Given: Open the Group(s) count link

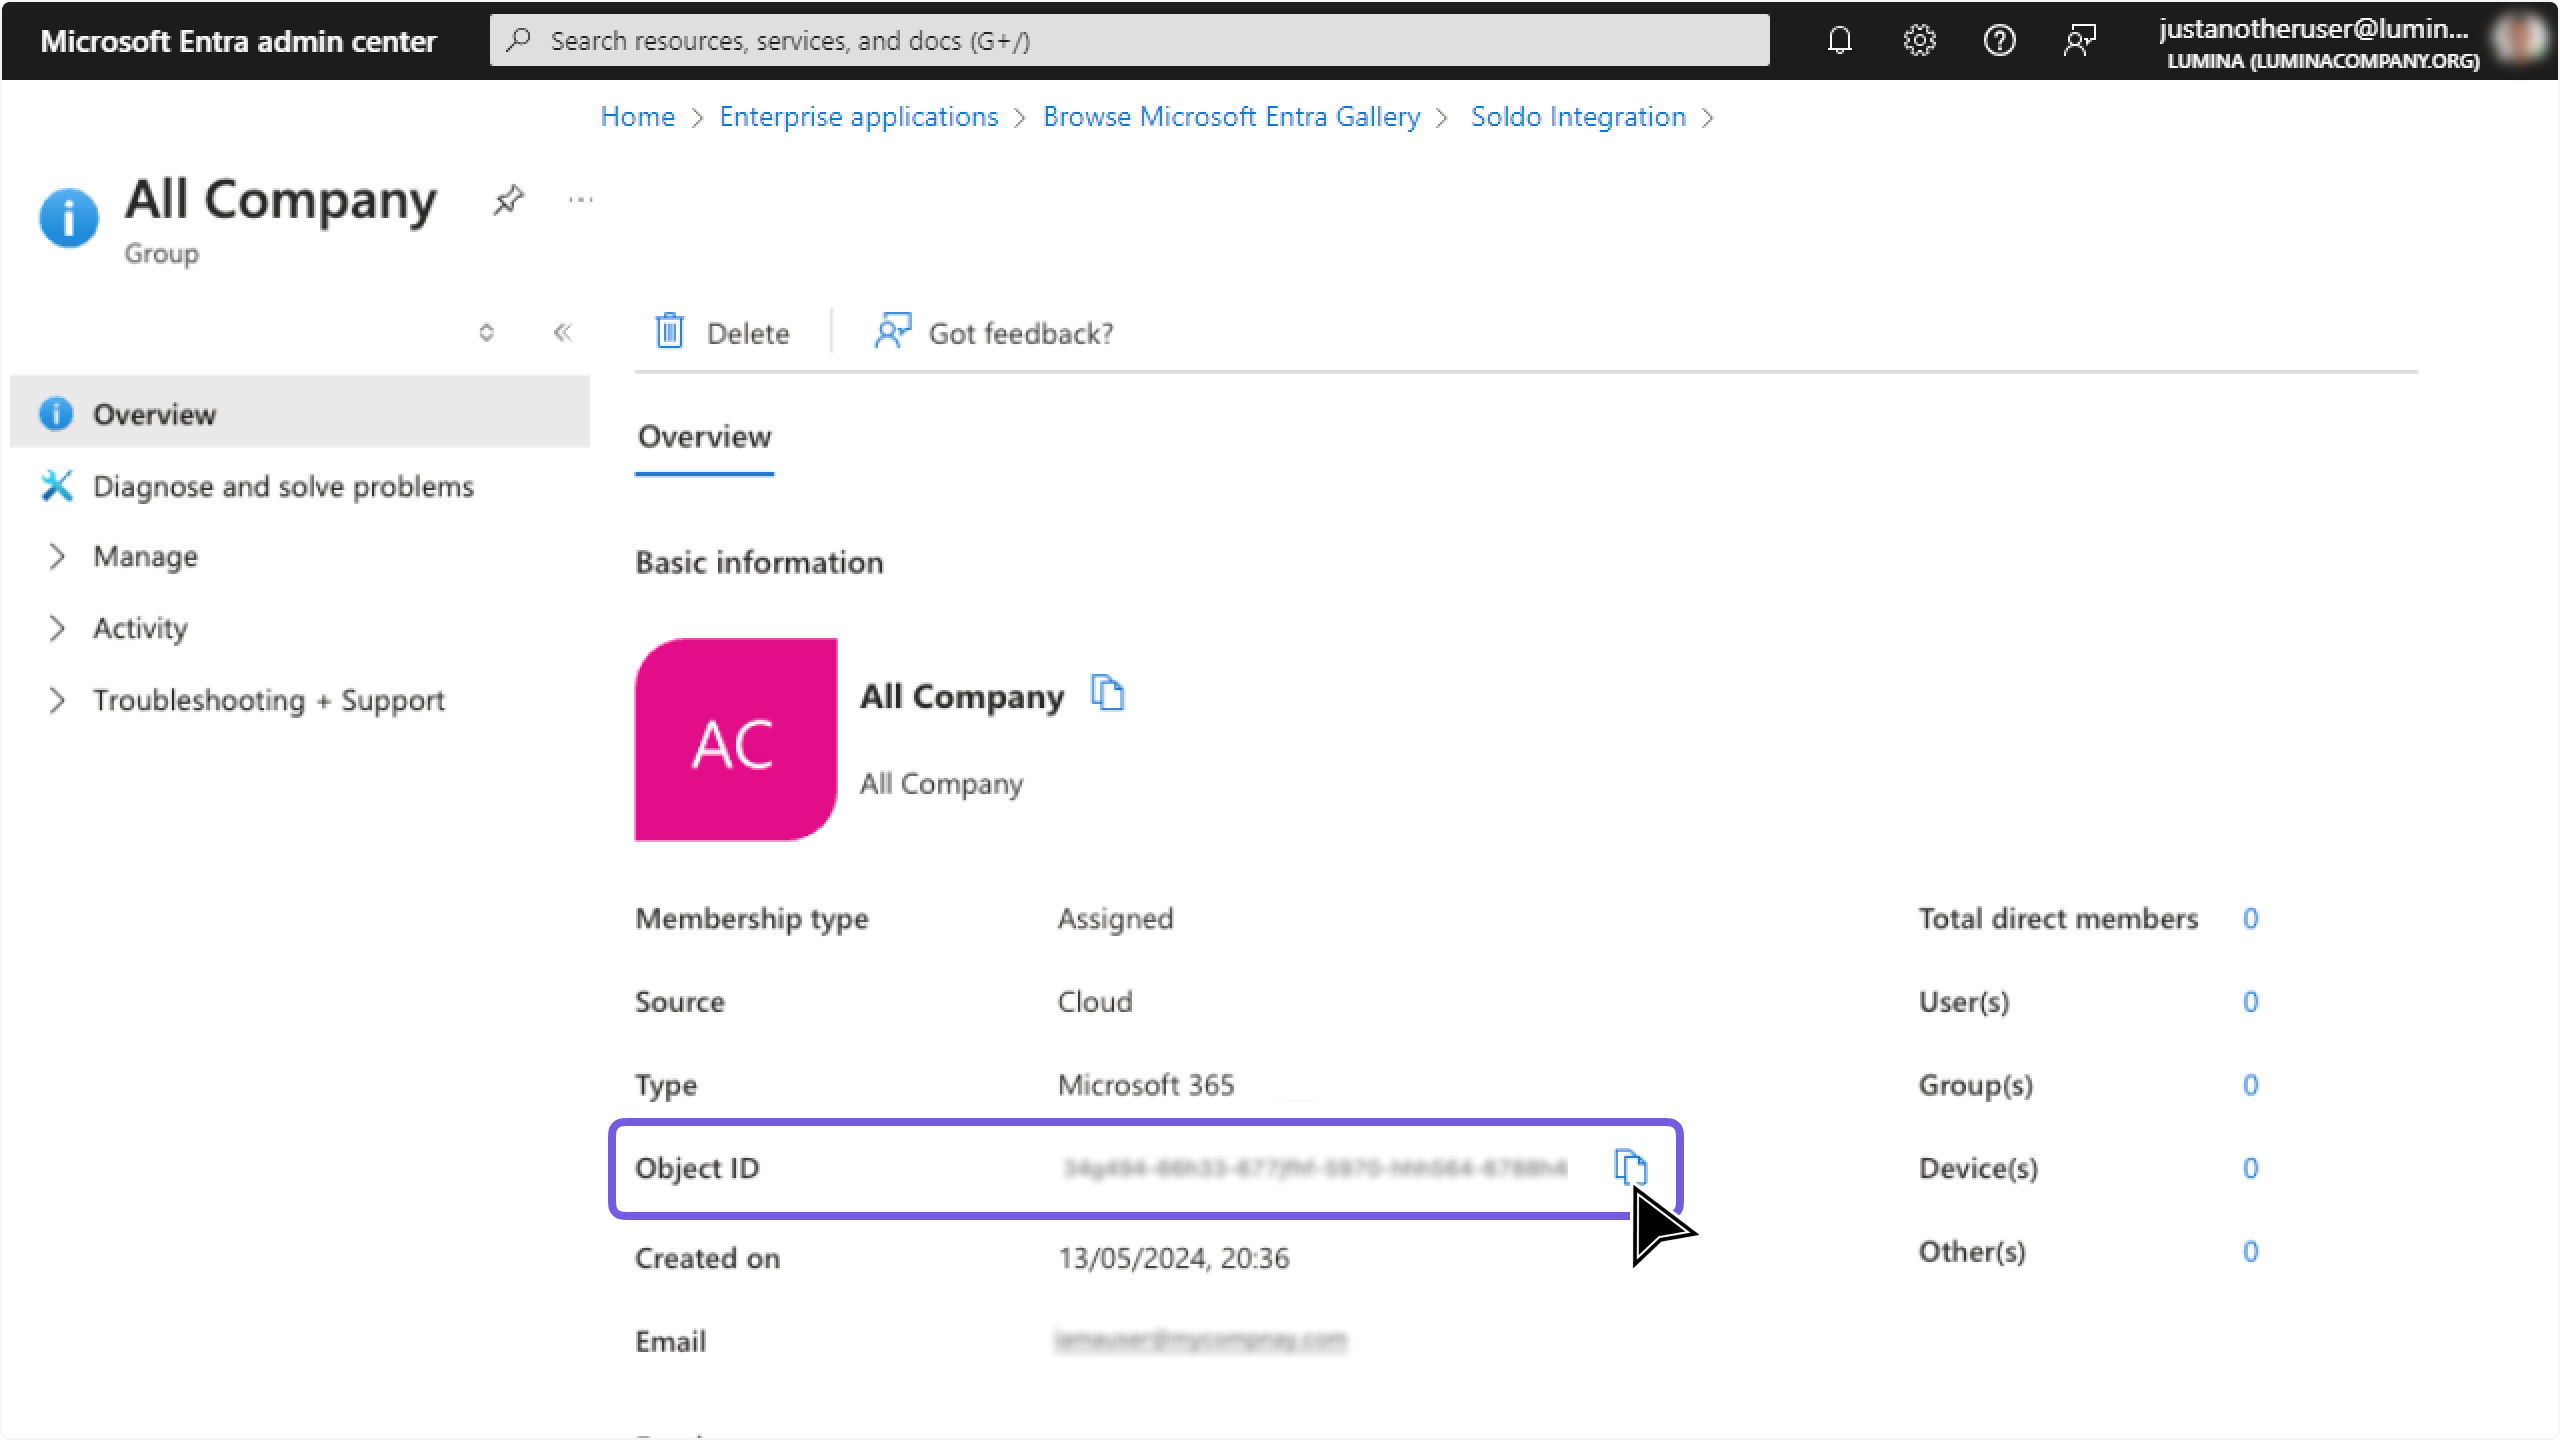Looking at the screenshot, I should pyautogui.click(x=2250, y=1084).
